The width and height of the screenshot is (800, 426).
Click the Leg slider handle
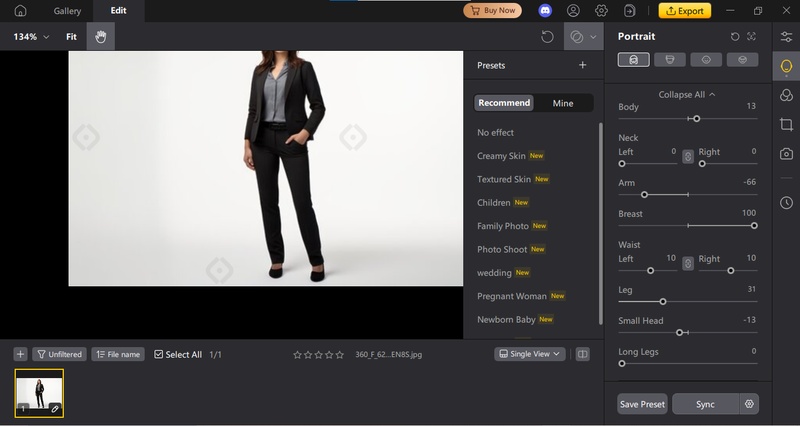point(663,301)
